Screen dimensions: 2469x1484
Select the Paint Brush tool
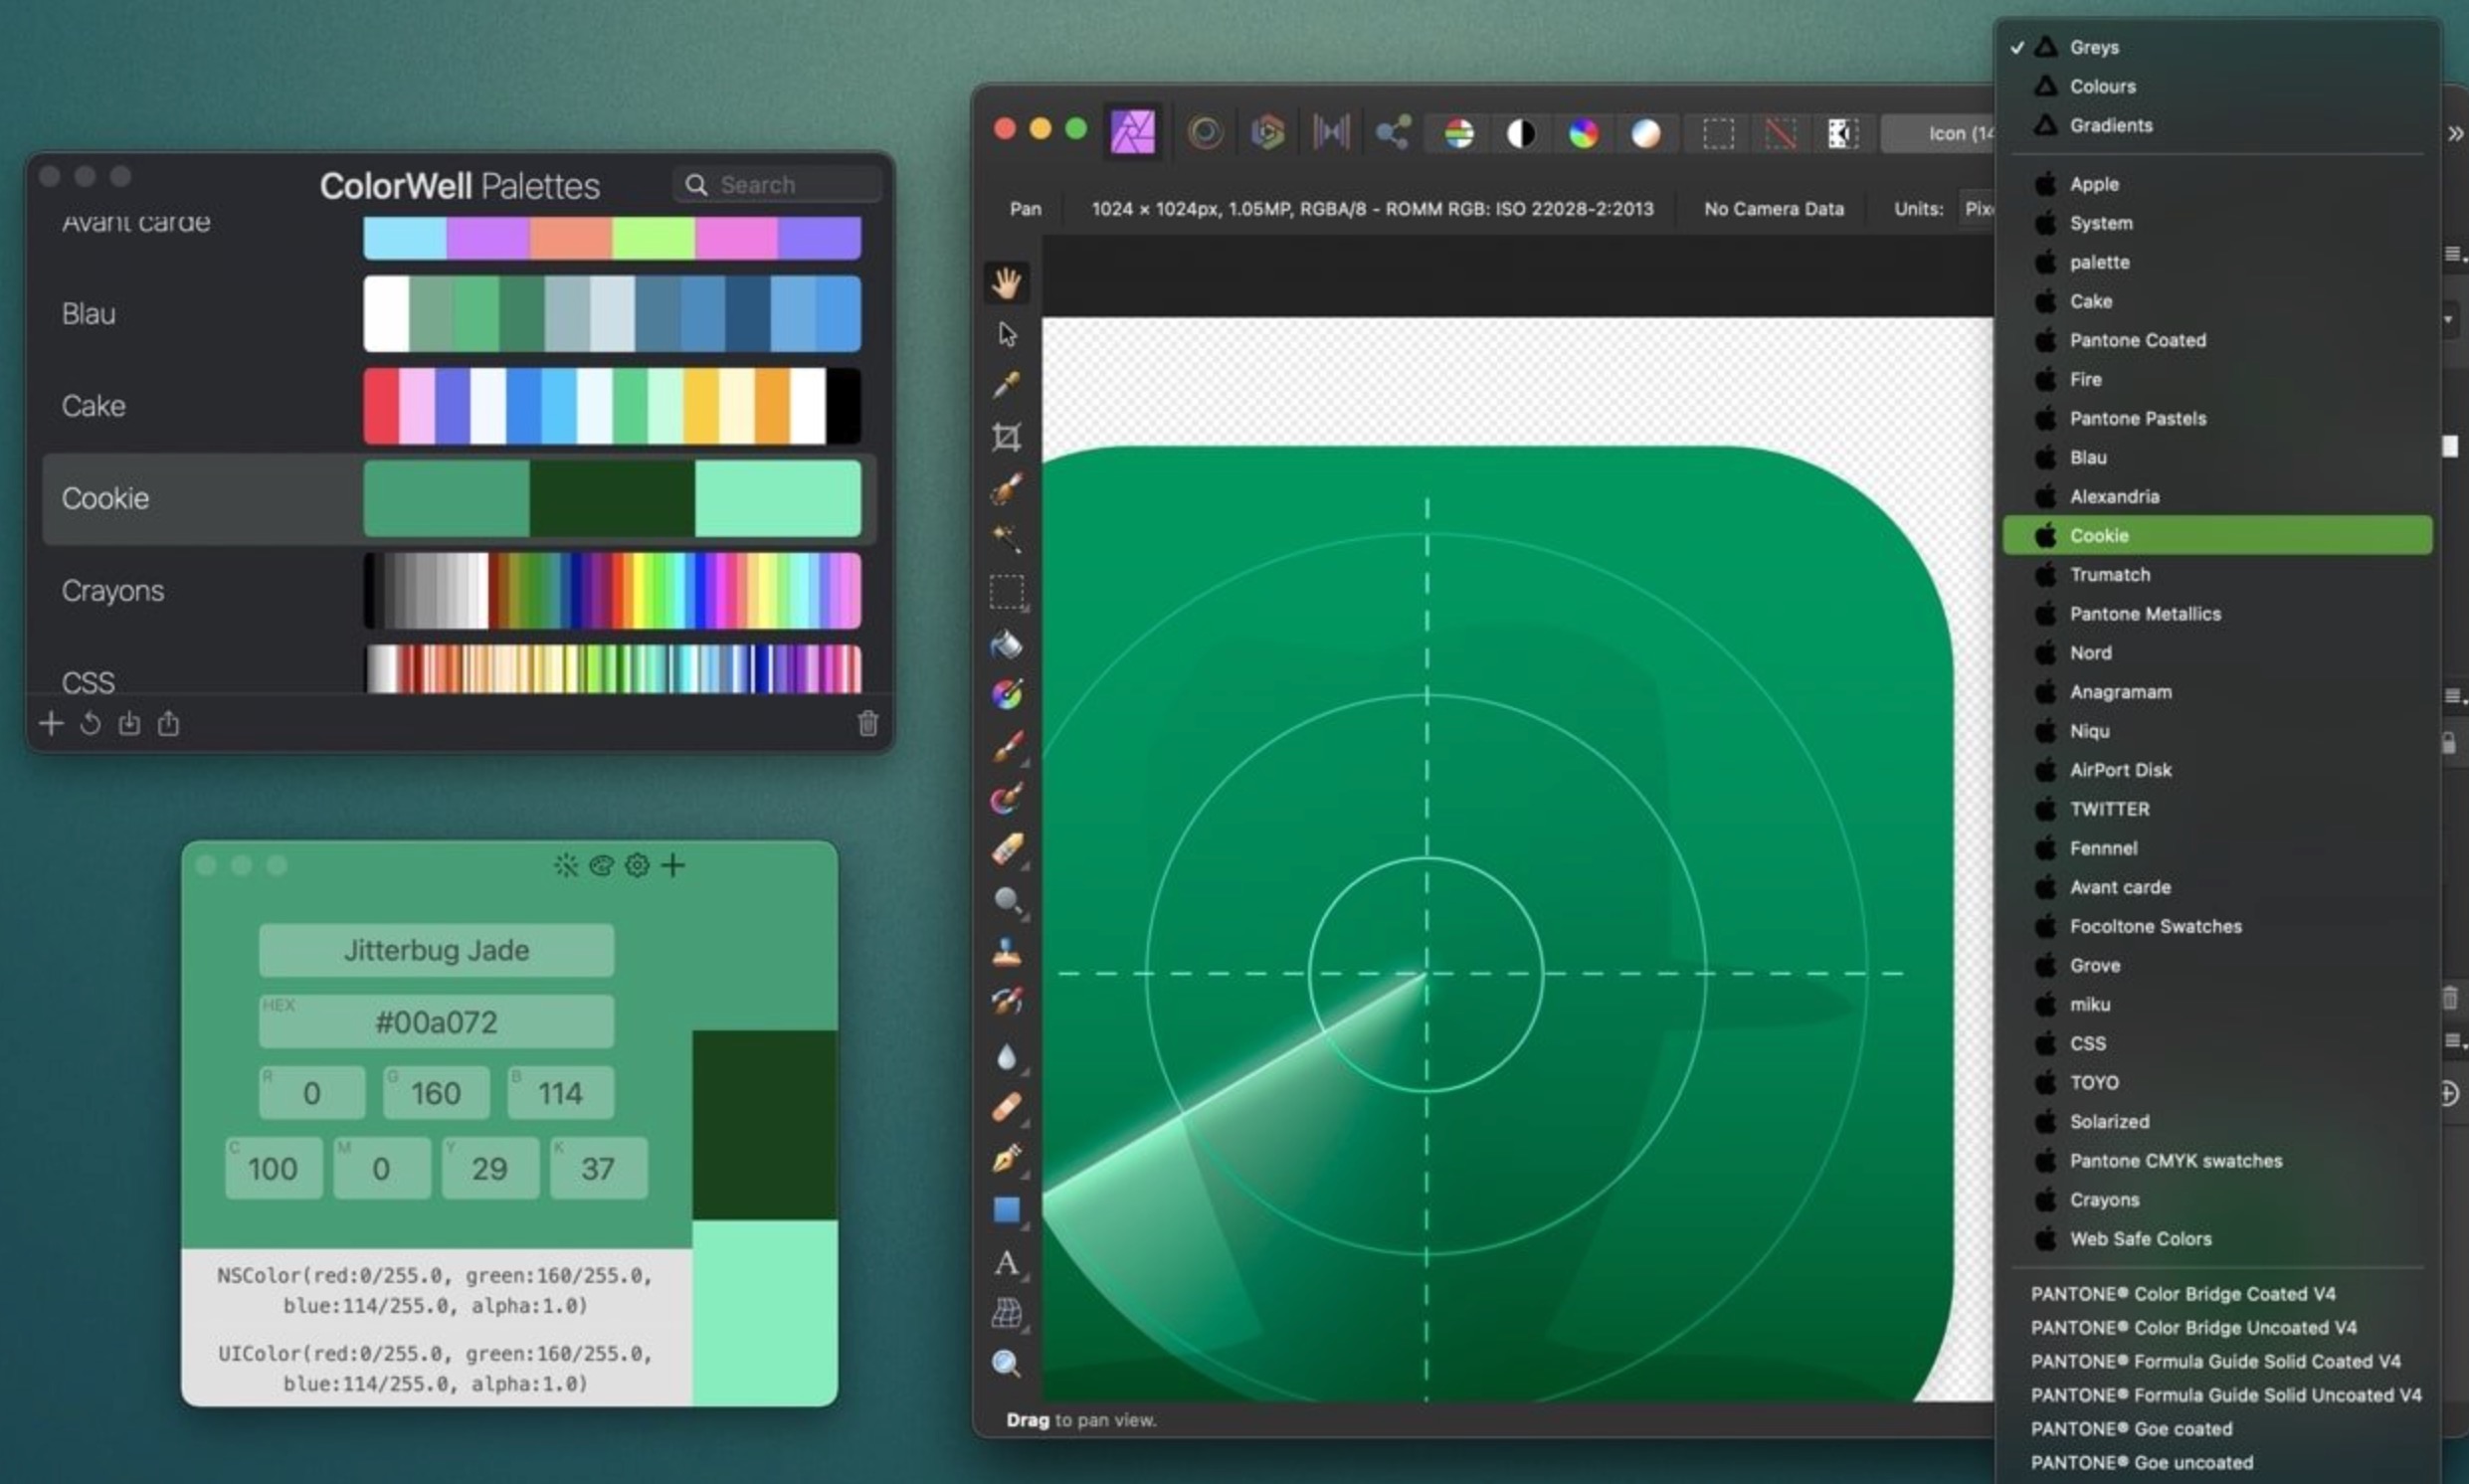tap(1006, 747)
